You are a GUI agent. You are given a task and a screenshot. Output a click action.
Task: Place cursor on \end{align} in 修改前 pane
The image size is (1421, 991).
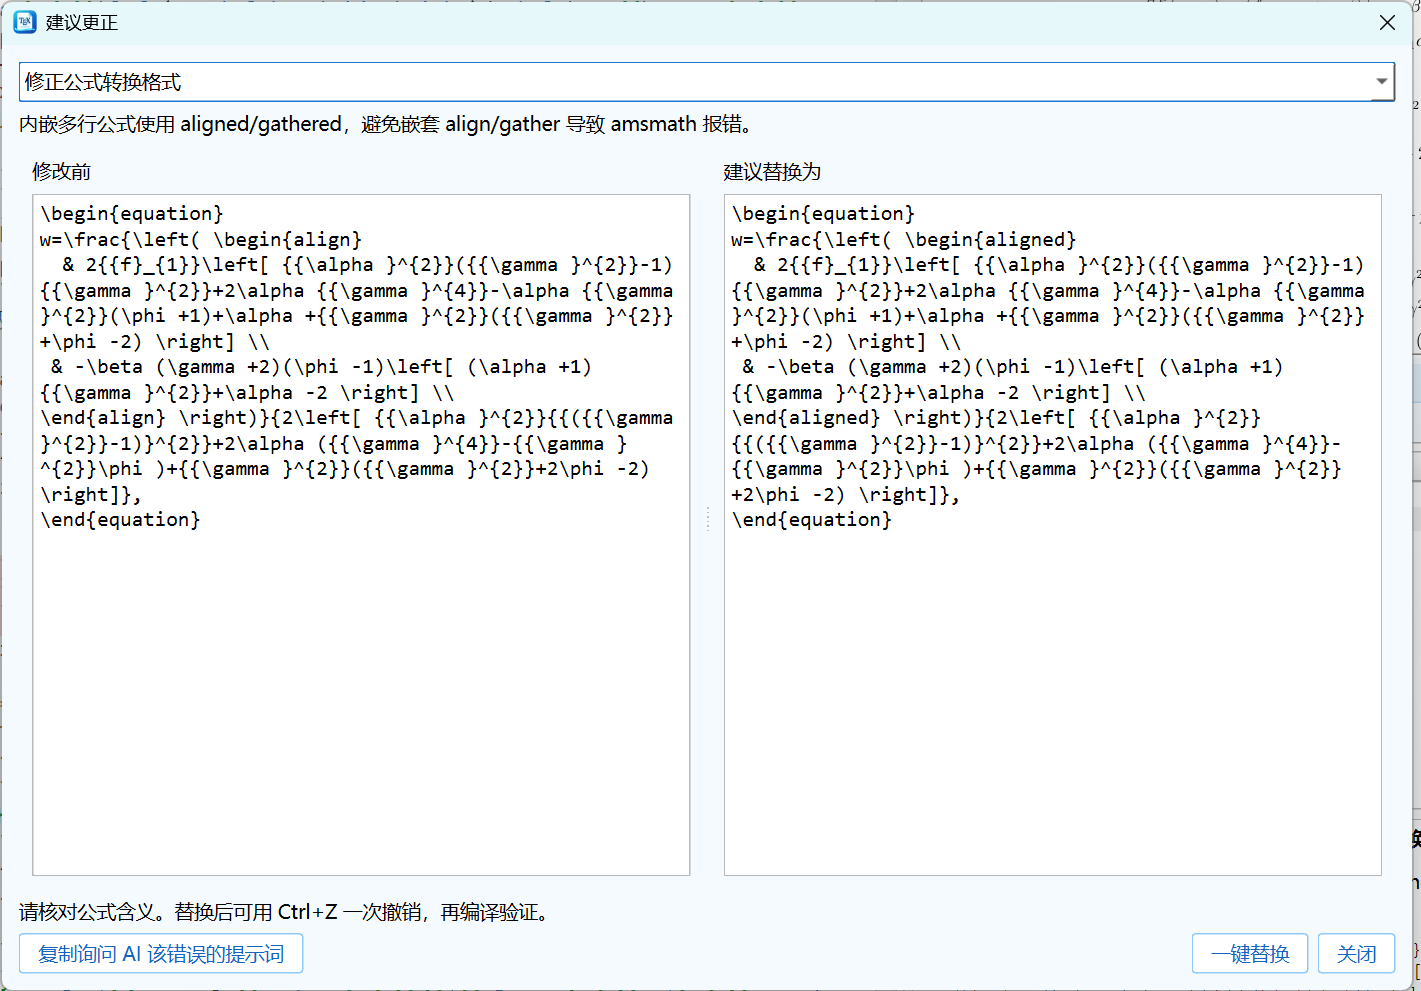(x=103, y=418)
